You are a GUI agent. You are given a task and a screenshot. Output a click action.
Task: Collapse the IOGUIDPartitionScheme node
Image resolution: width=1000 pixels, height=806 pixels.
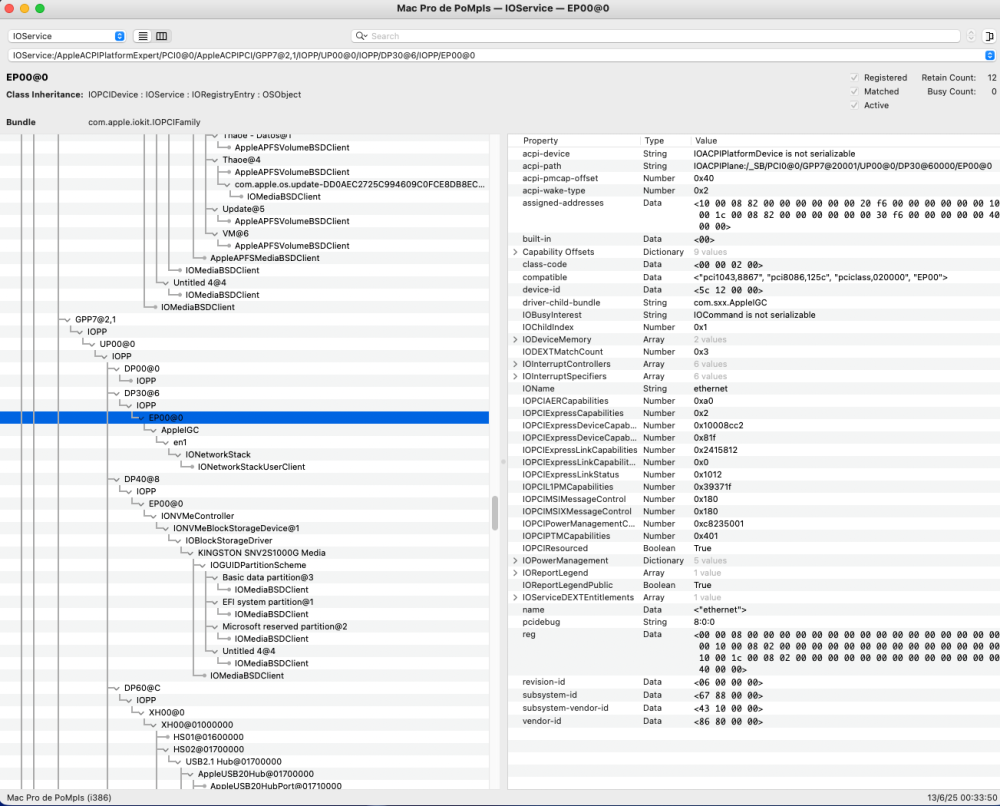click(x=201, y=566)
